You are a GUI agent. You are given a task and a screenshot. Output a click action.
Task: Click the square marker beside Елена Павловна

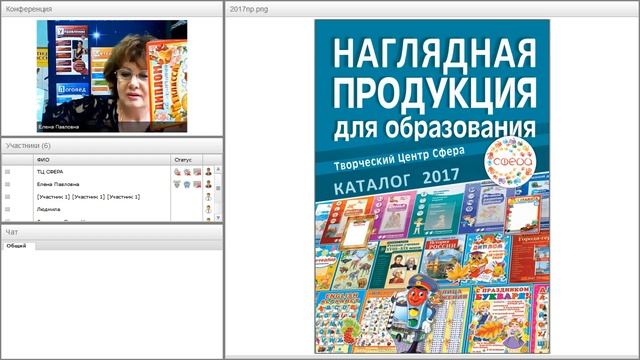pos(7,184)
